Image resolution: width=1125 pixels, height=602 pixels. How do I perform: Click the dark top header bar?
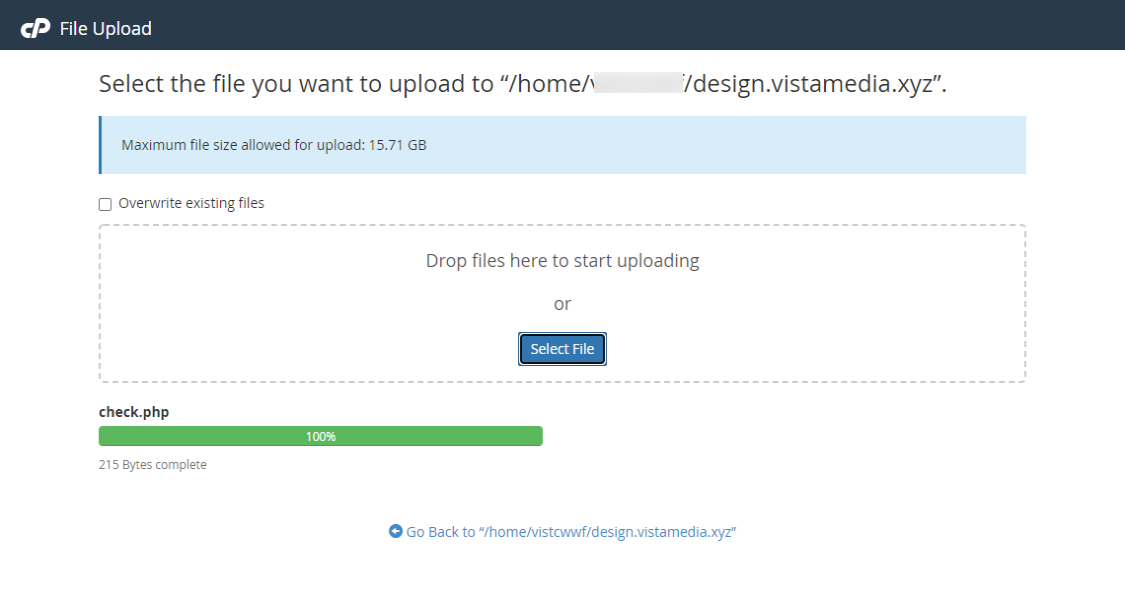click(562, 25)
